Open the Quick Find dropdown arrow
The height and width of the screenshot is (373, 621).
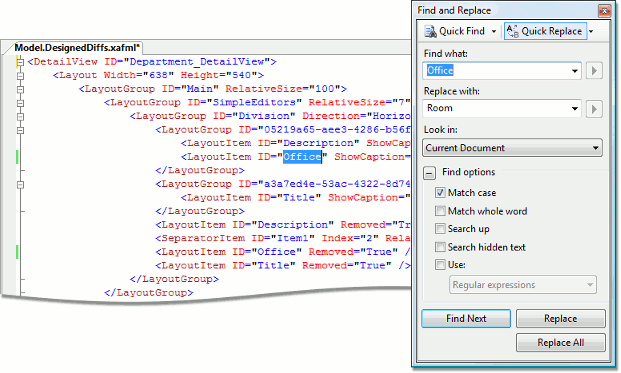[x=494, y=31]
